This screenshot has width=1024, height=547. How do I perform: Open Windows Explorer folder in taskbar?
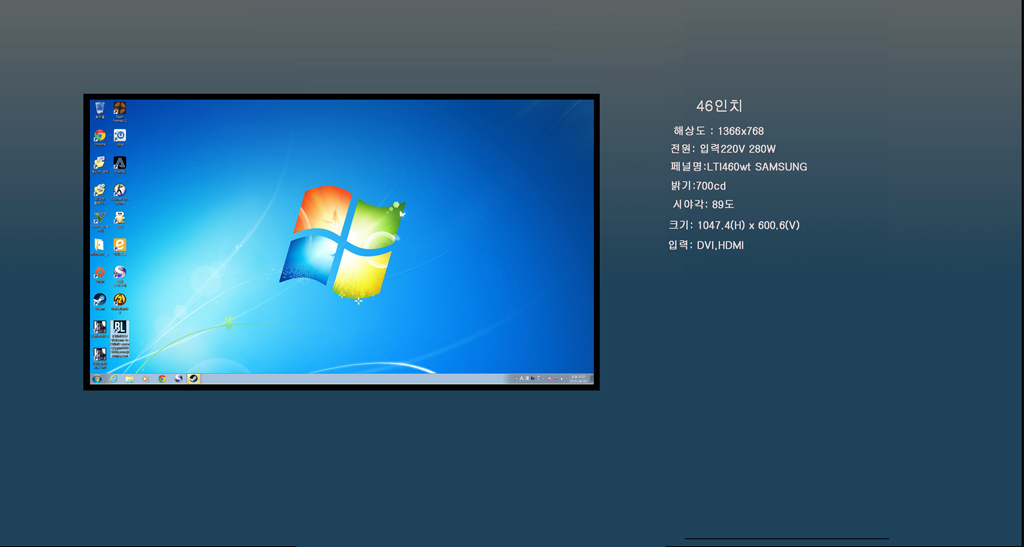pos(129,379)
